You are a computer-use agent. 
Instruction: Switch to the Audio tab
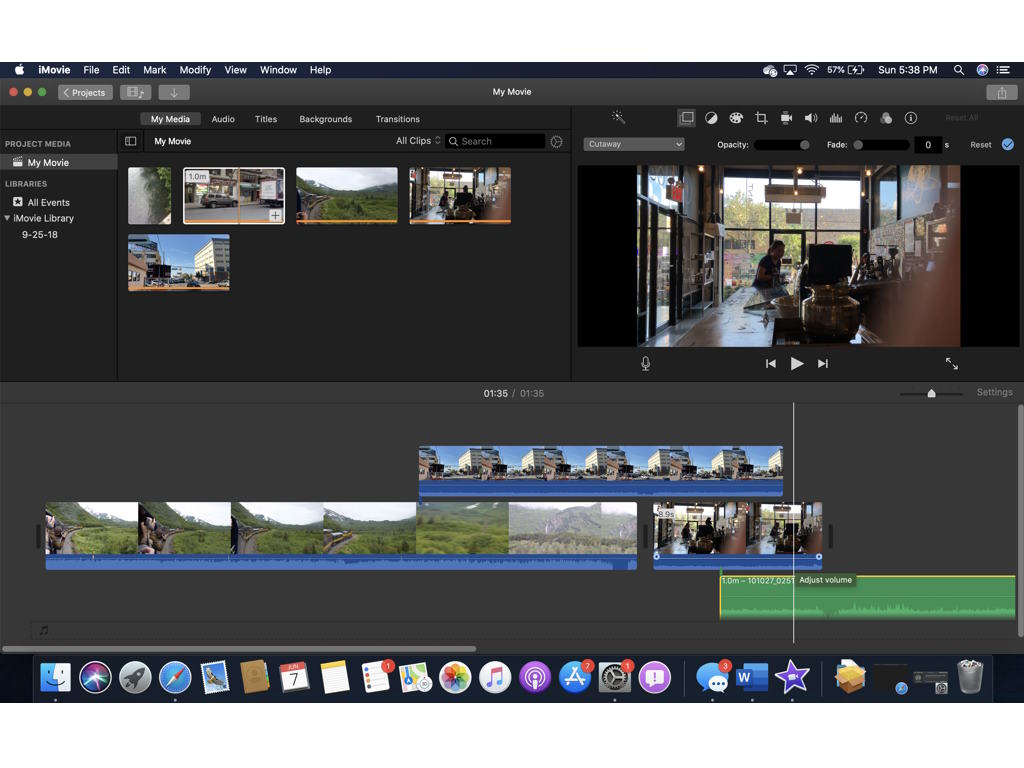(223, 119)
